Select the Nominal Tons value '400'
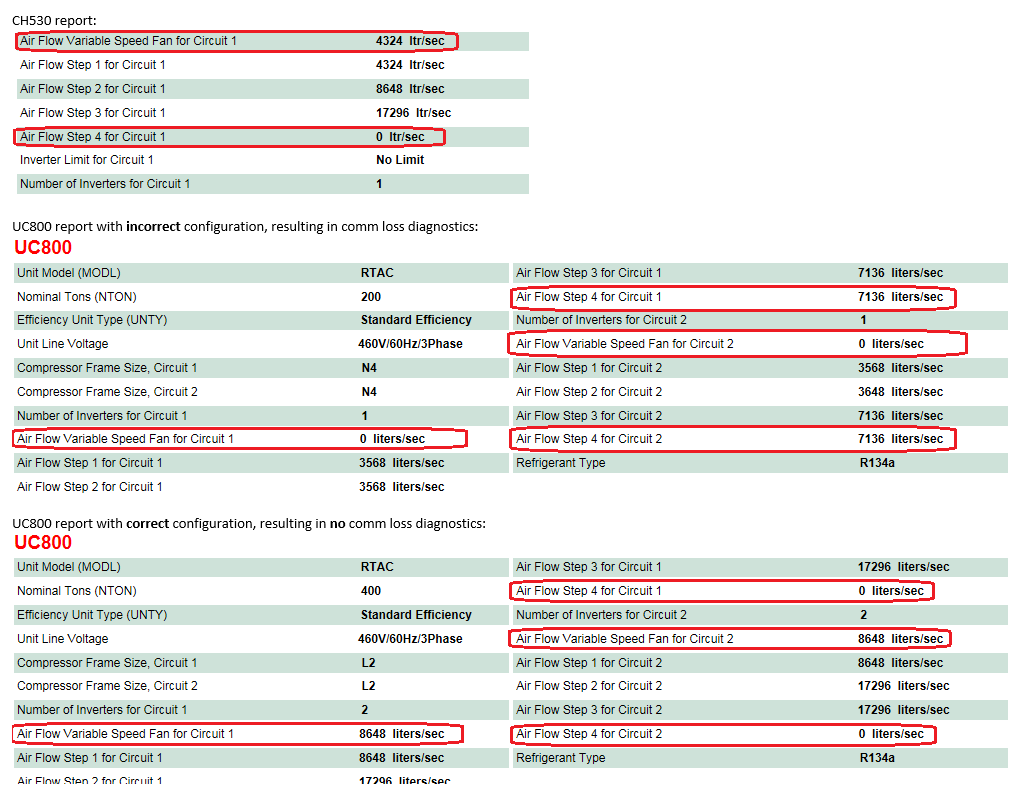Viewport: 1028px width, 800px height. (371, 591)
